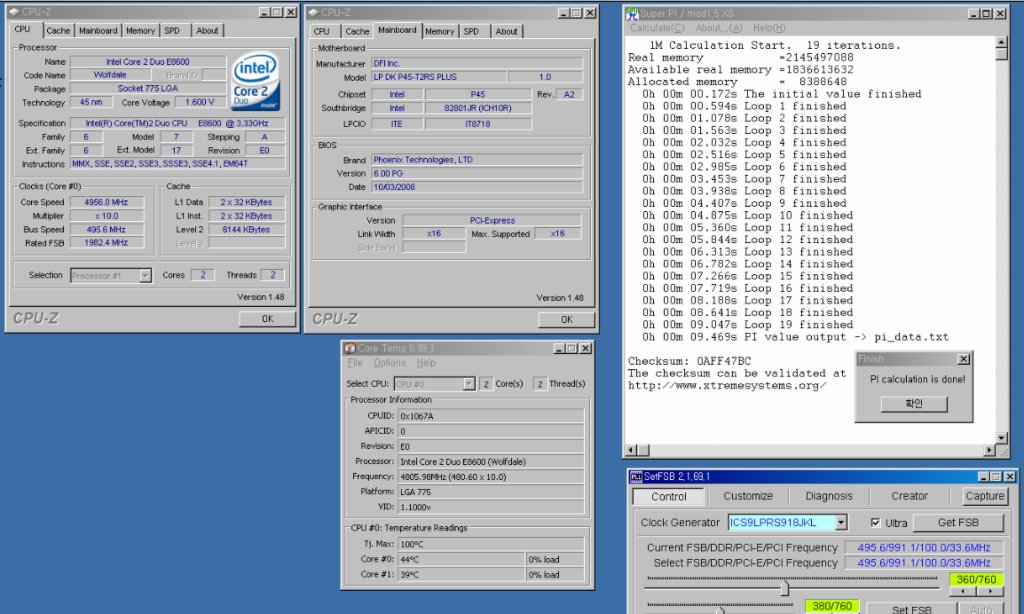Open the Options menu in Core Temp
The width and height of the screenshot is (1024, 614).
(390, 363)
